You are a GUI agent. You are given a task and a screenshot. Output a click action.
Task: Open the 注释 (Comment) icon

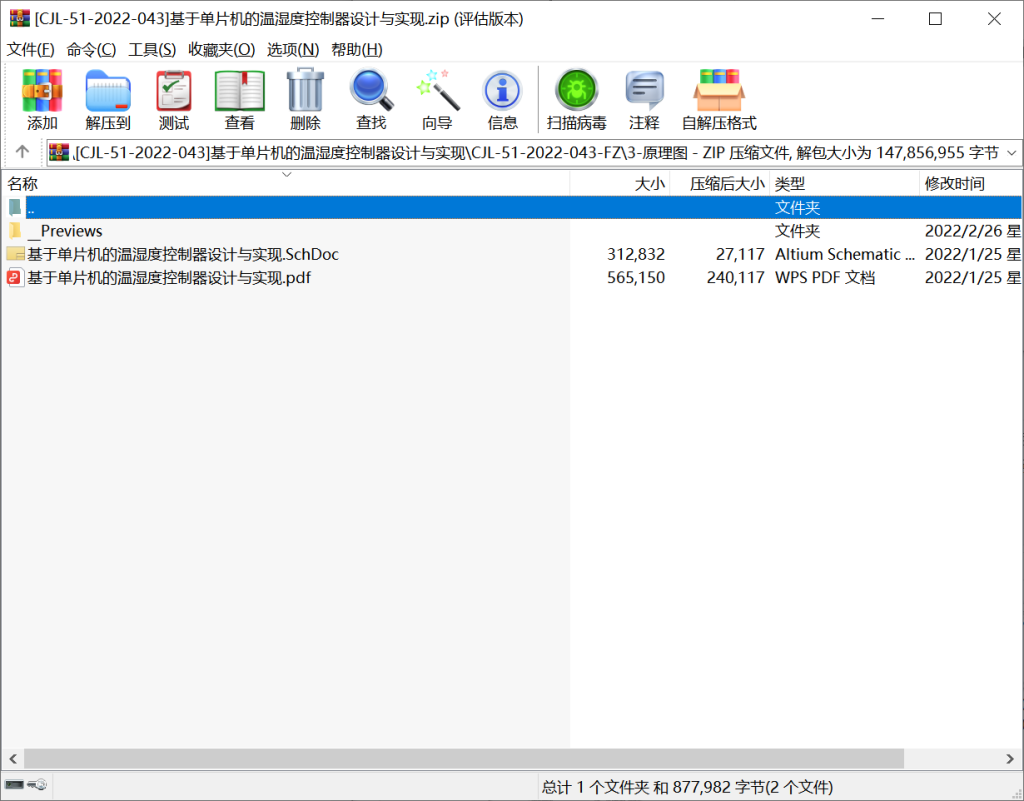(x=644, y=92)
